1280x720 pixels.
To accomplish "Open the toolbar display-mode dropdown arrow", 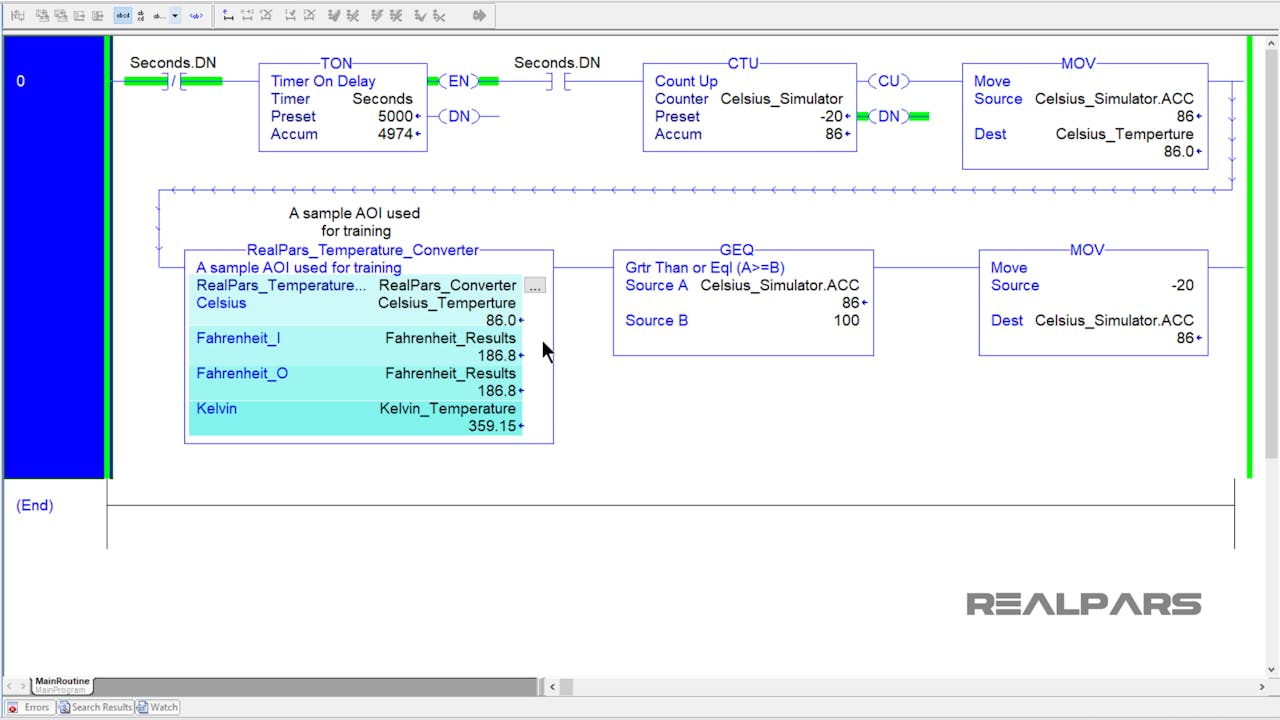I will tap(174, 15).
